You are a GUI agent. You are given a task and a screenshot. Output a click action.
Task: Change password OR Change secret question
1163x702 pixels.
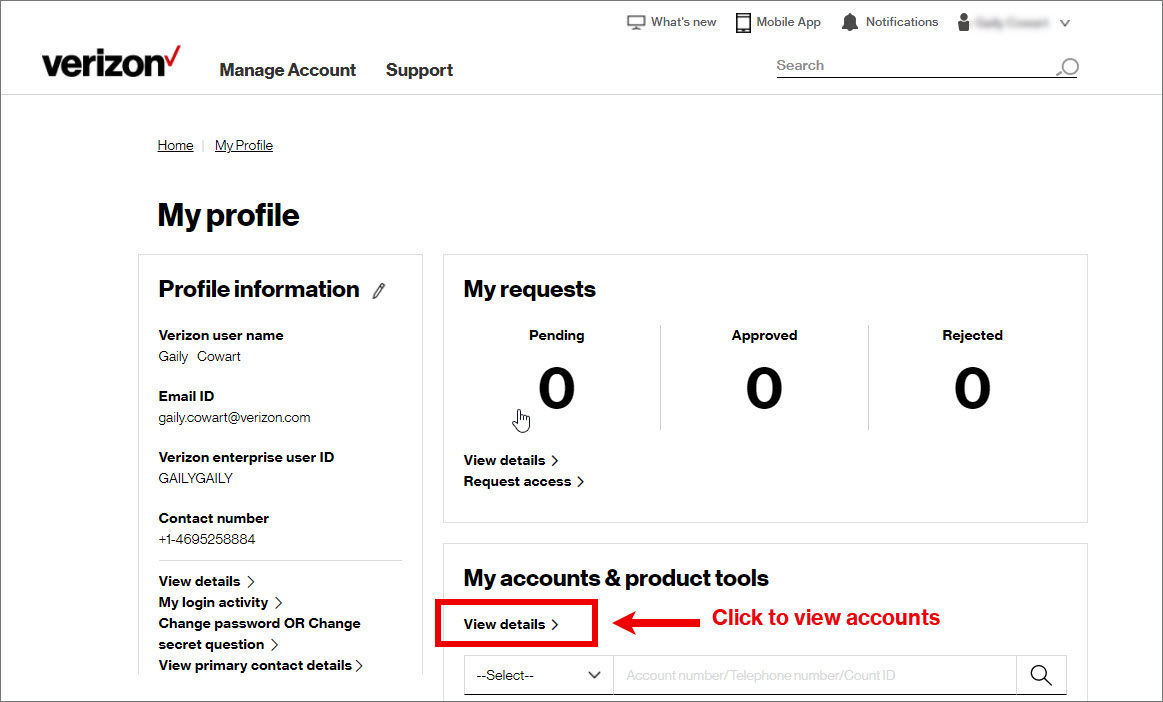point(260,634)
